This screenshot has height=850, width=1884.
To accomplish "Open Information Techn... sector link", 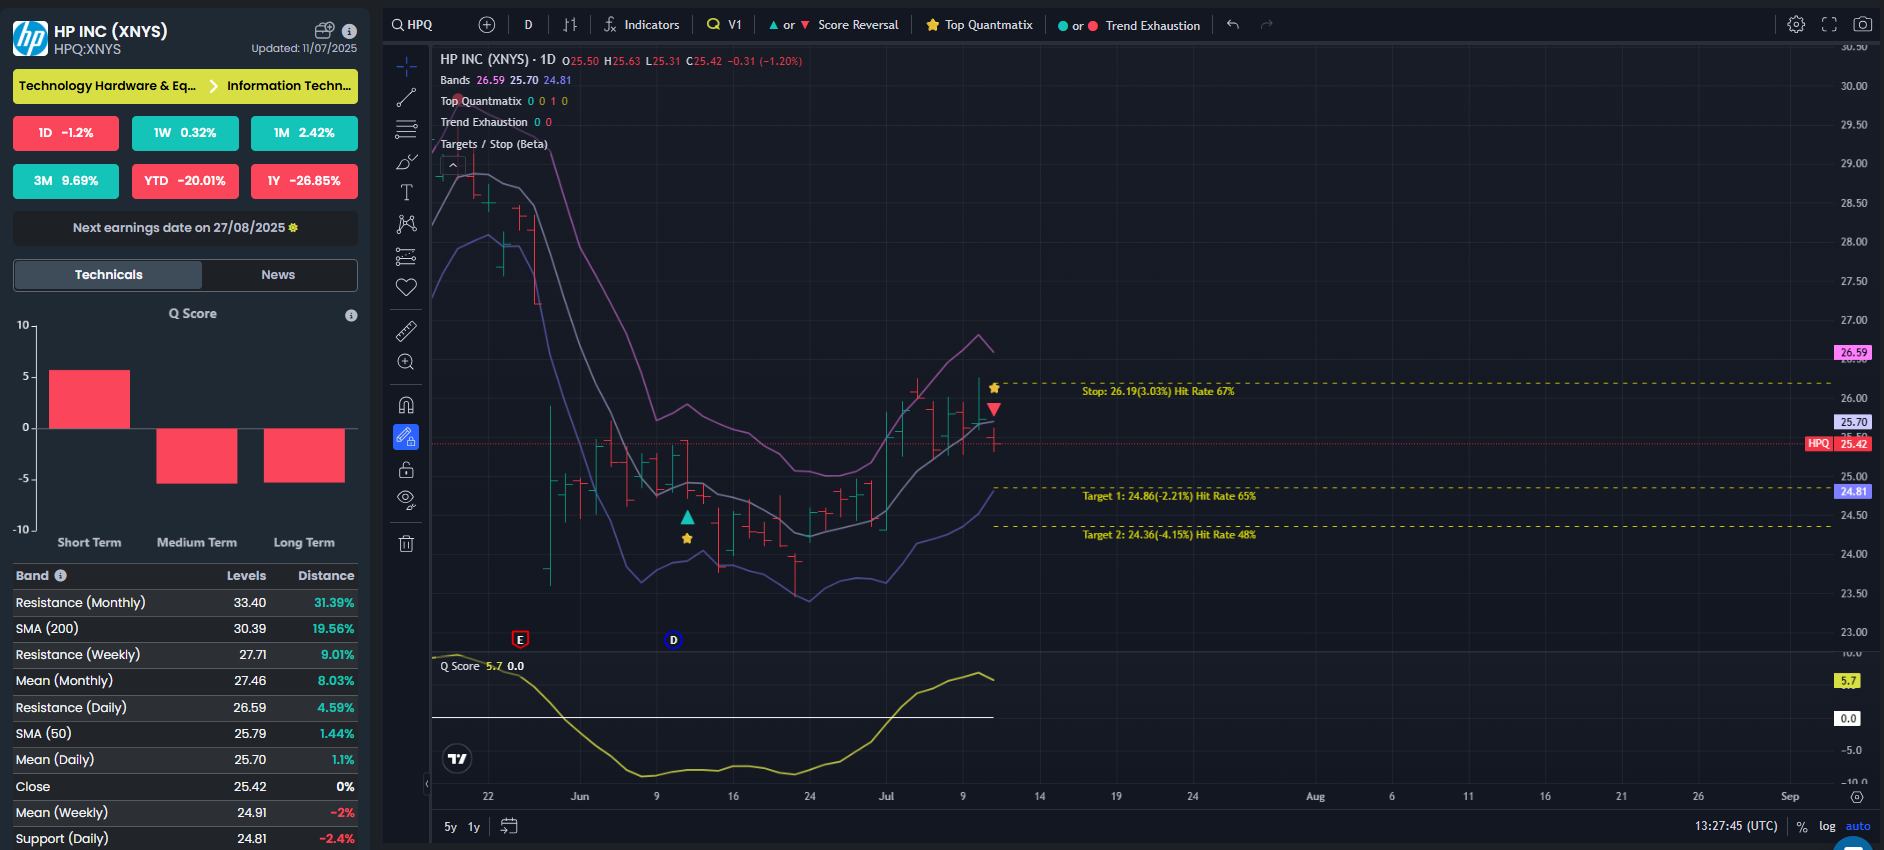I will 289,86.
